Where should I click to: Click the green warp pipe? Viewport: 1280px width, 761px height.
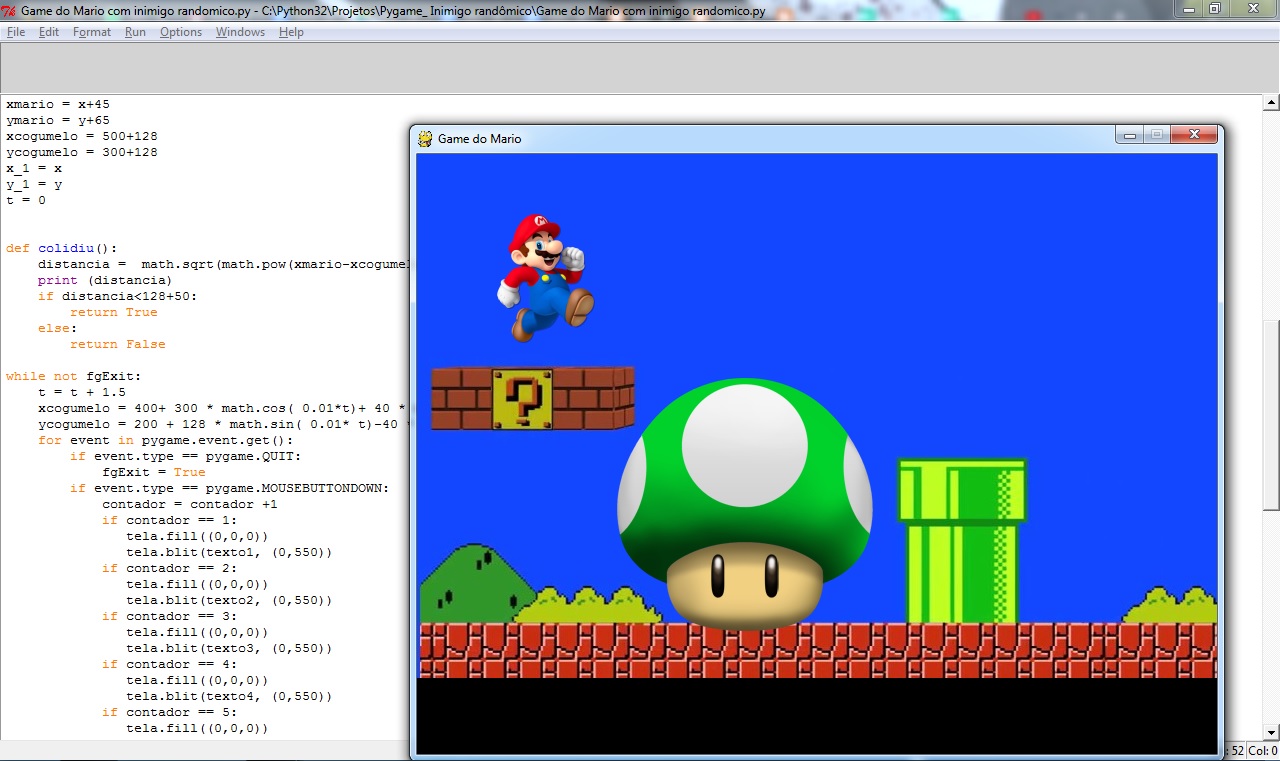(x=962, y=541)
